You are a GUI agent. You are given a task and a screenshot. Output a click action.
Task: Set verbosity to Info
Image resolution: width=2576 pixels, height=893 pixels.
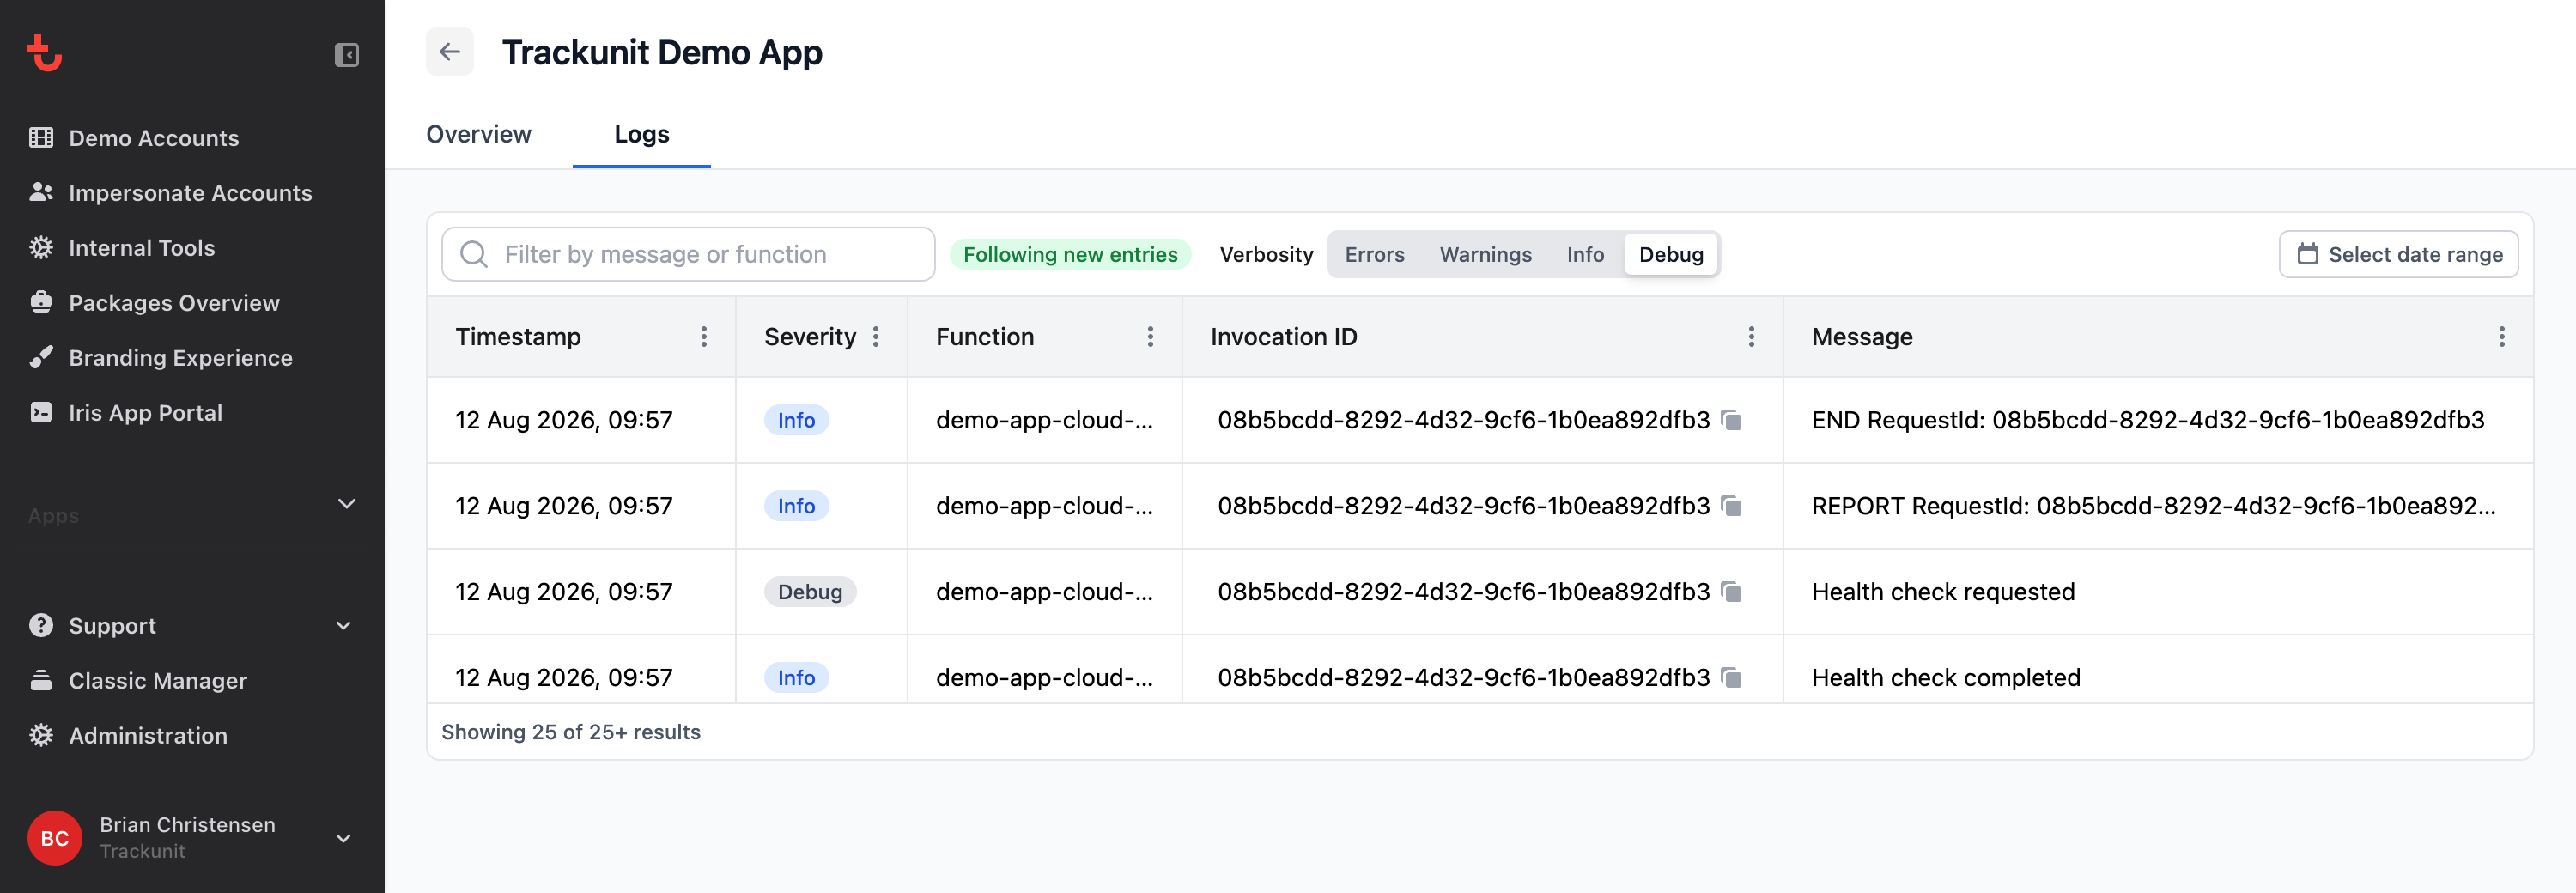click(x=1586, y=254)
